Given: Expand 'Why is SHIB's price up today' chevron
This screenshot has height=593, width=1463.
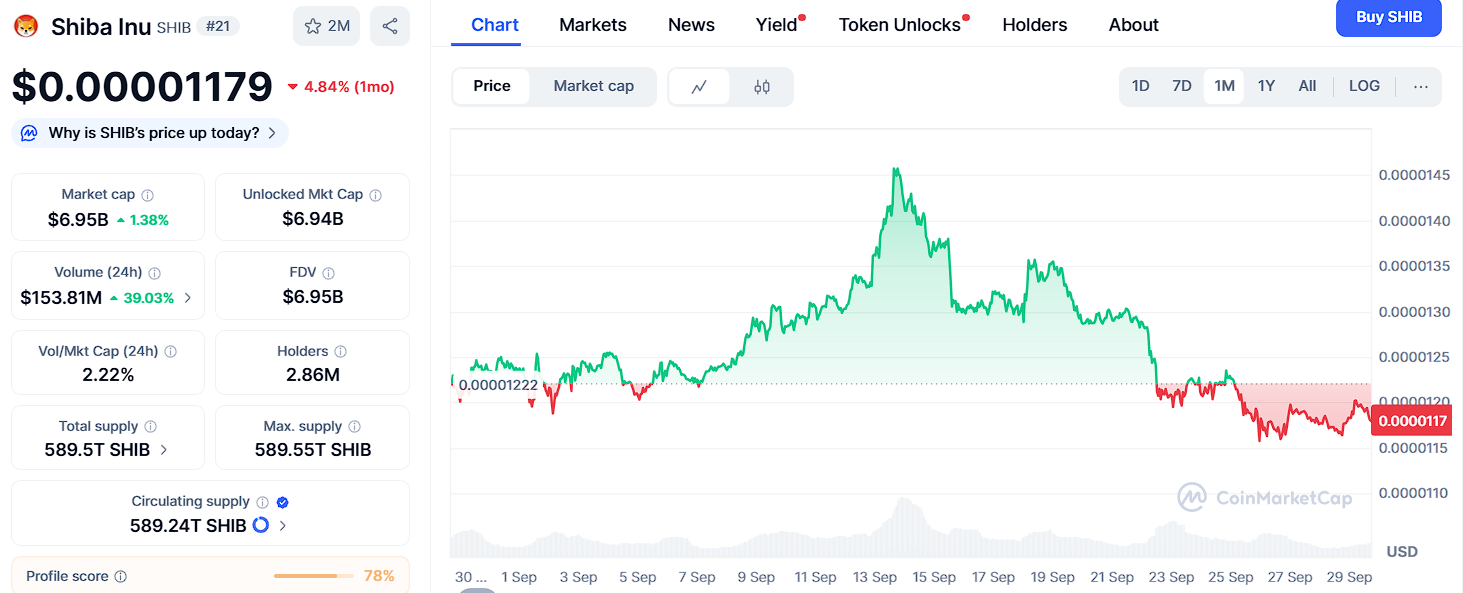Looking at the screenshot, I should pos(272,133).
